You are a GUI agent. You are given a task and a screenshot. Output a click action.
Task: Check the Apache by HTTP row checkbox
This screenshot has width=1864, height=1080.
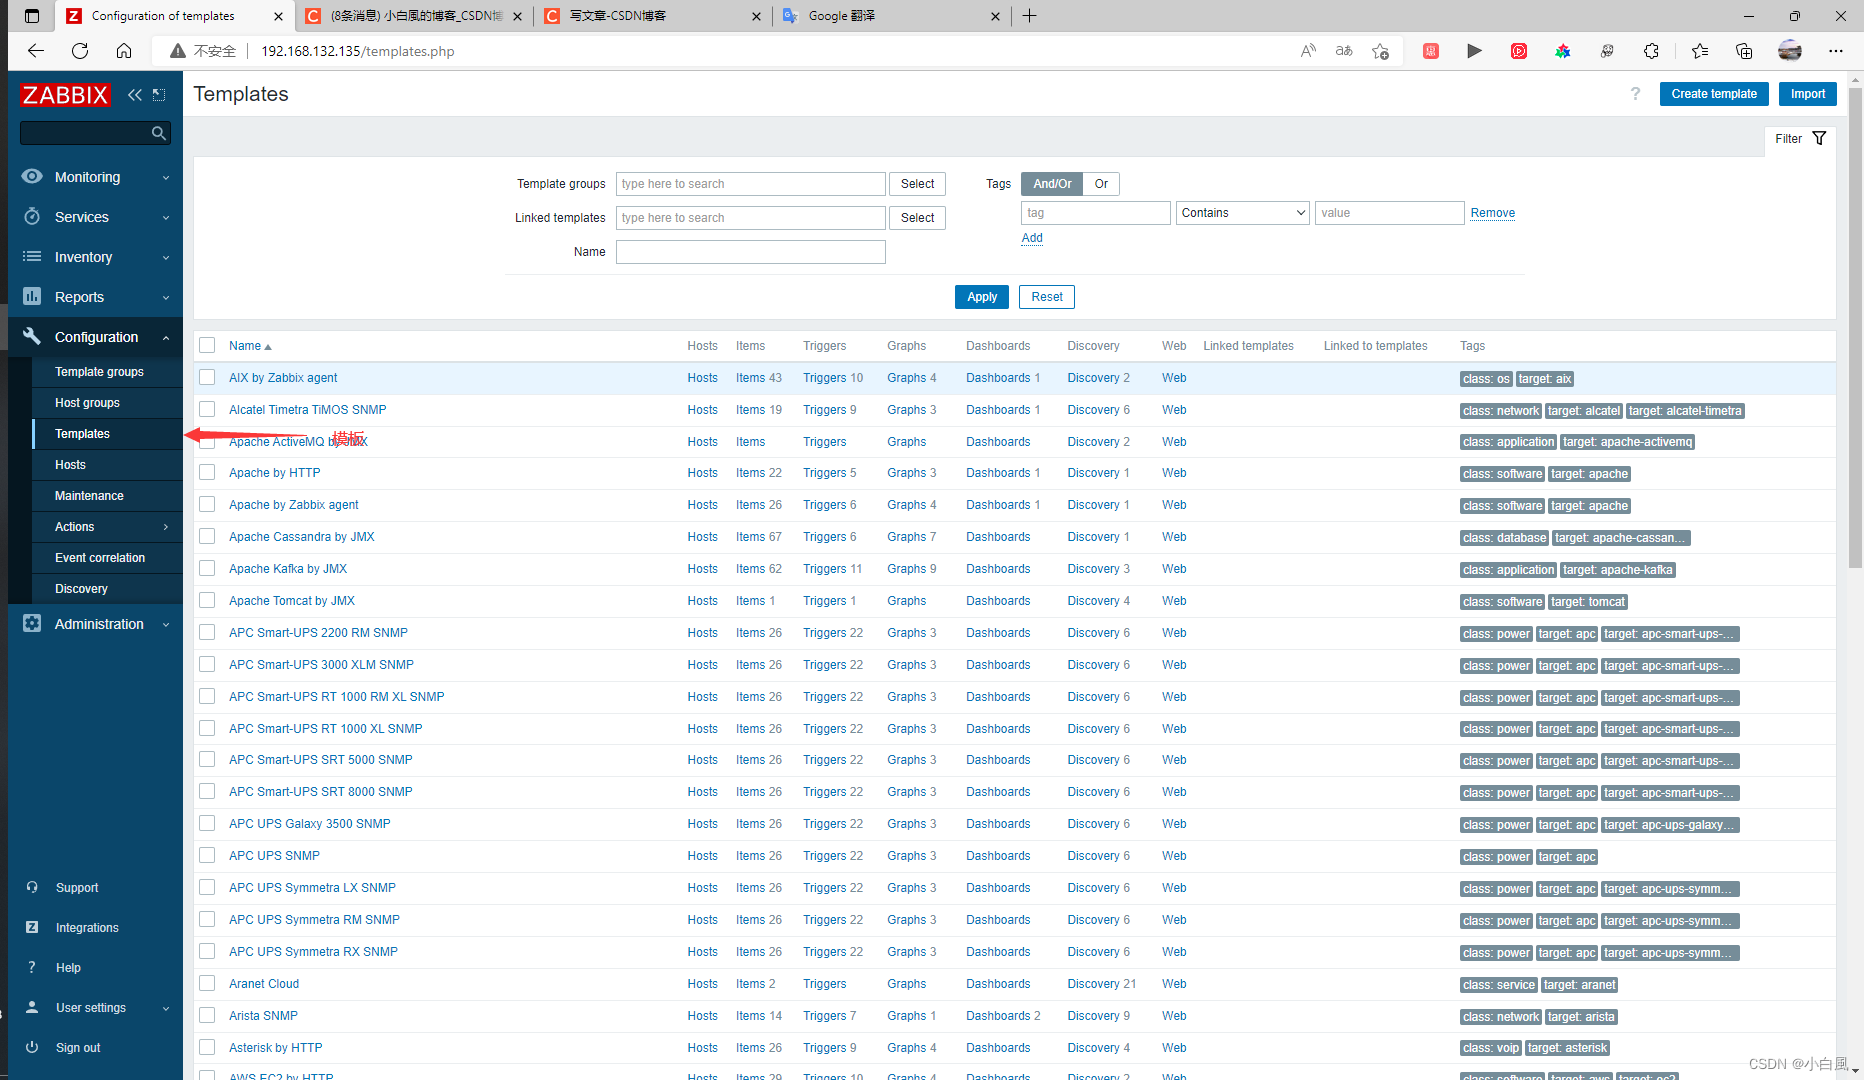(207, 472)
